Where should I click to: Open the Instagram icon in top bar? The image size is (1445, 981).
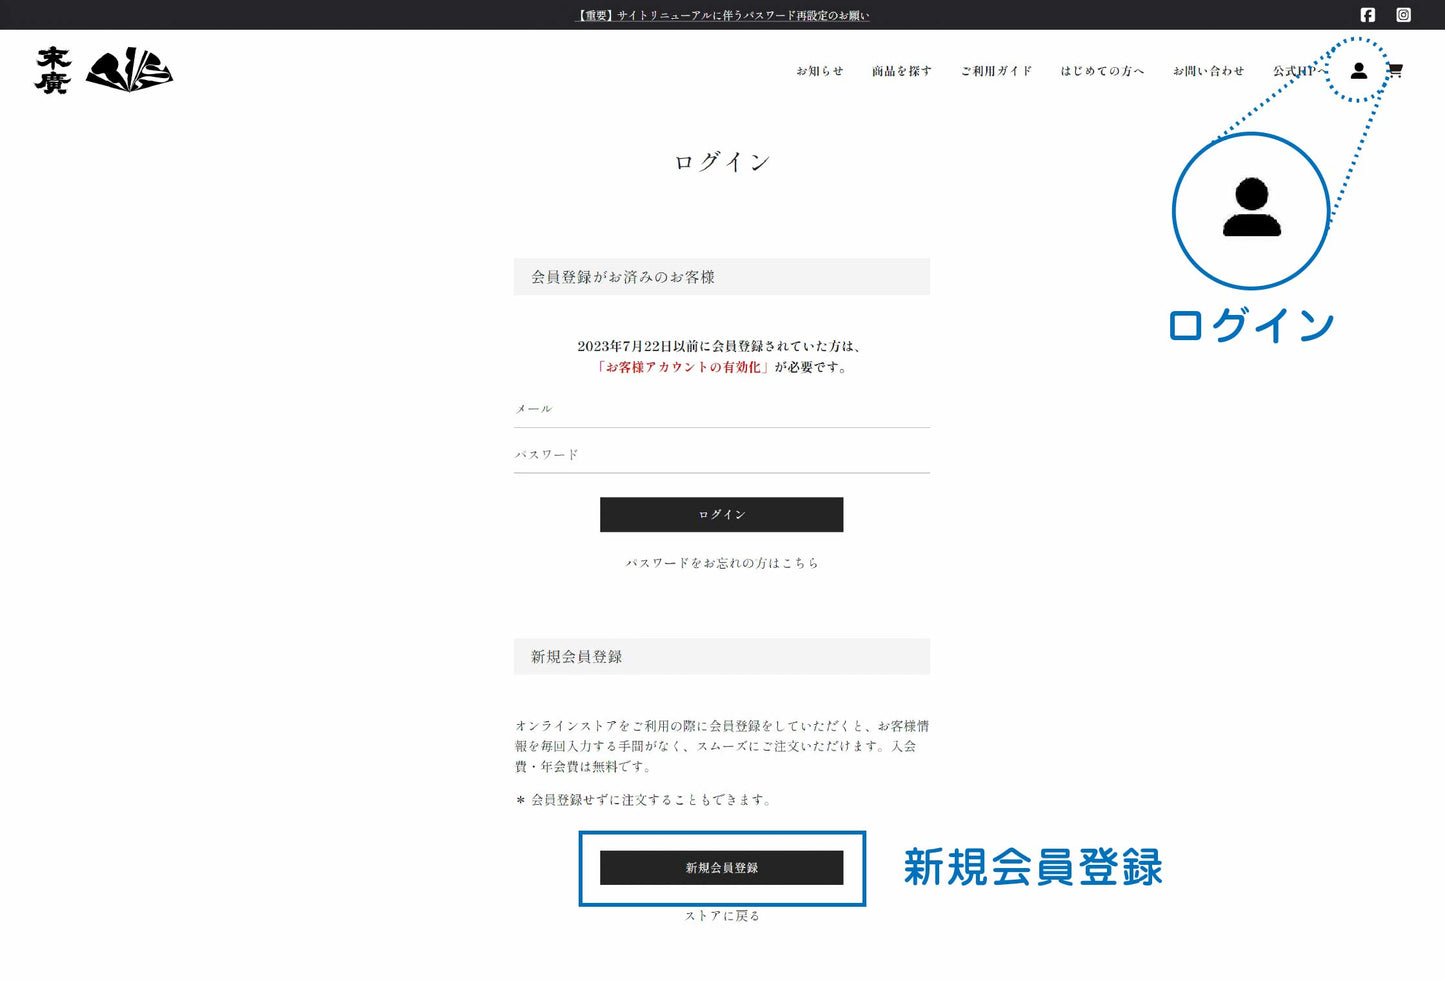1403,15
